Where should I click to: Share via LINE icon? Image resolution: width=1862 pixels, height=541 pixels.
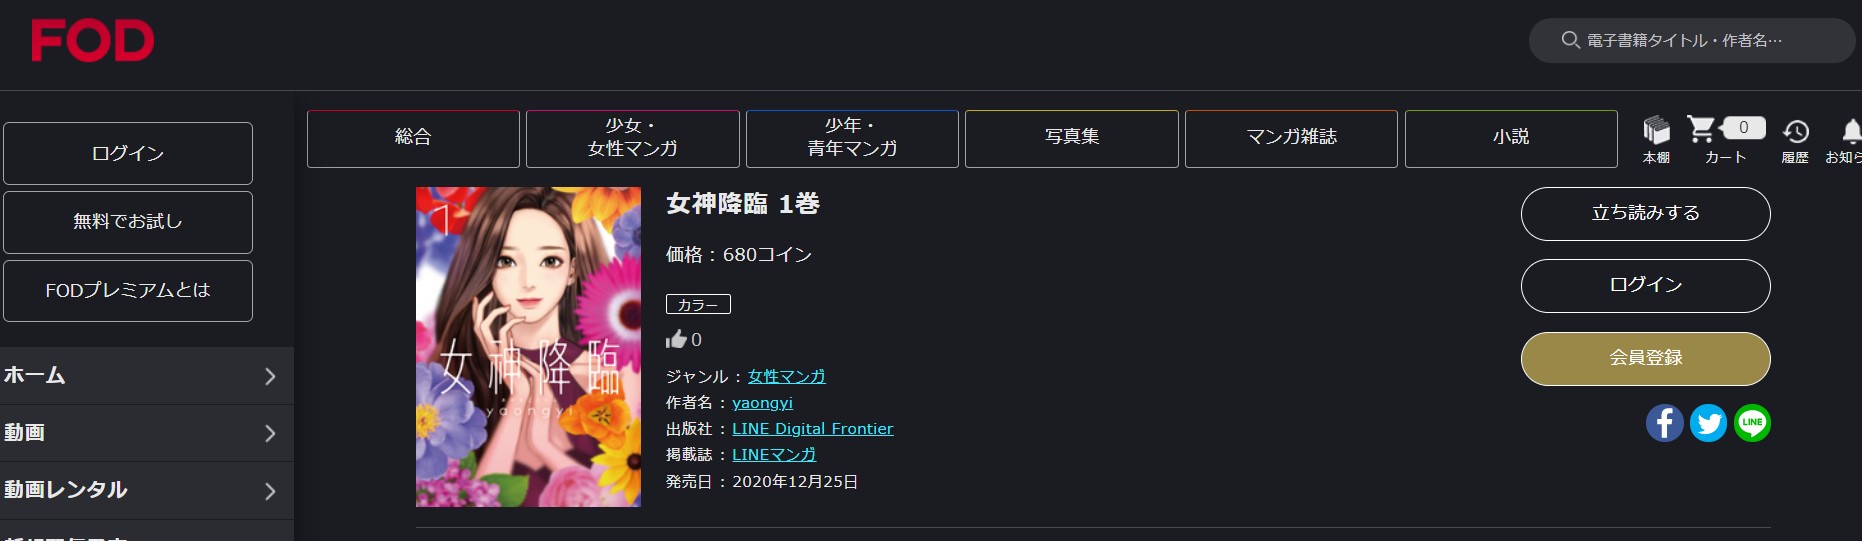pos(1752,423)
